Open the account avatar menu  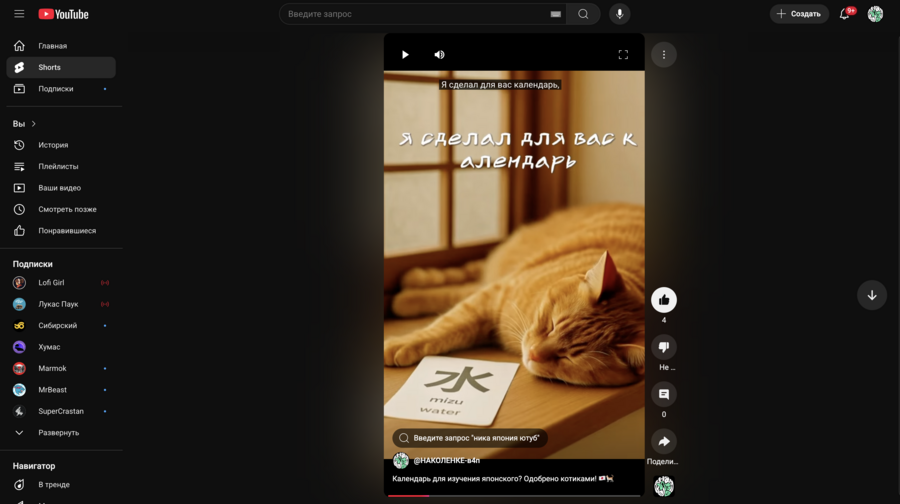875,14
